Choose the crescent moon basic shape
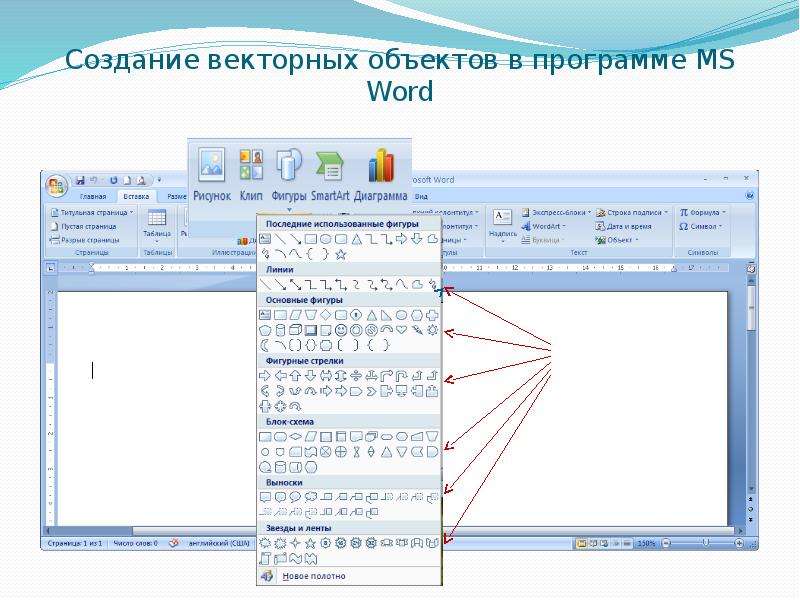 point(265,345)
